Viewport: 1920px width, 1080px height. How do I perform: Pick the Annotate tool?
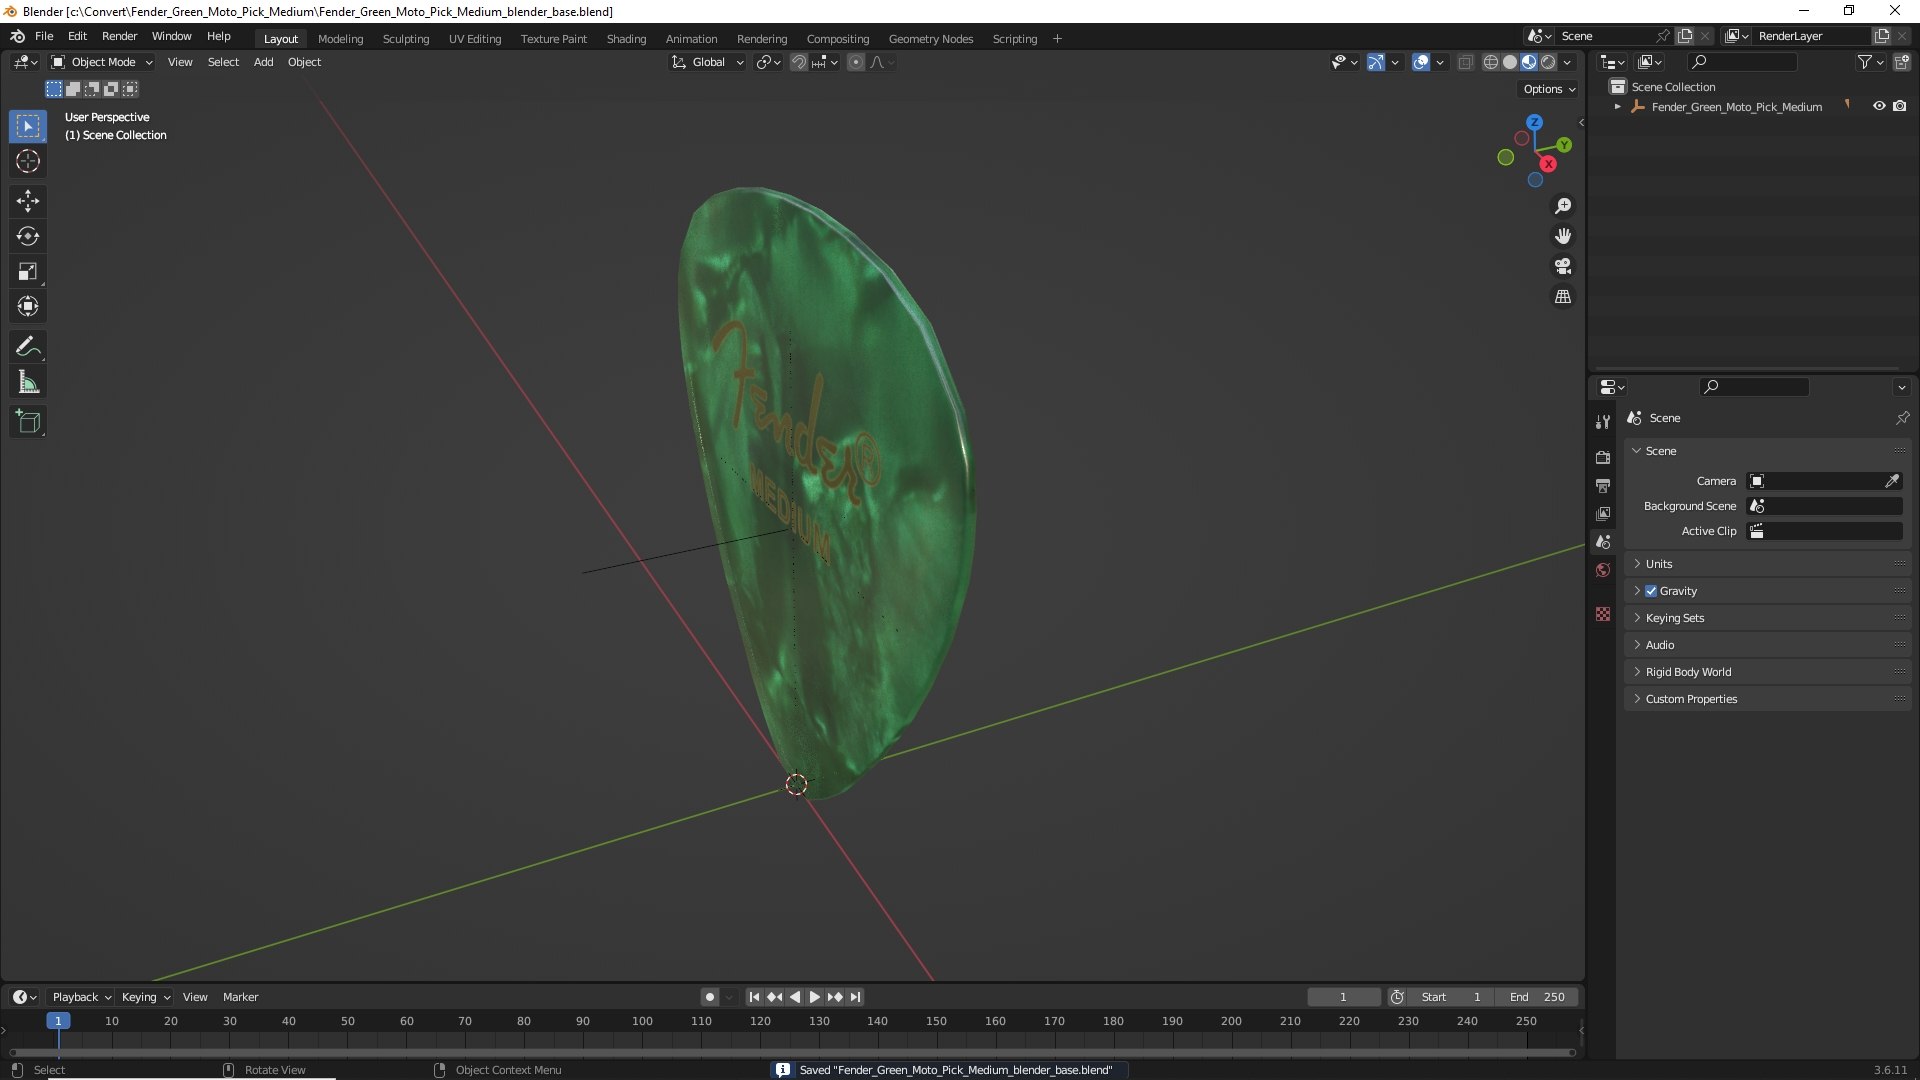click(28, 347)
